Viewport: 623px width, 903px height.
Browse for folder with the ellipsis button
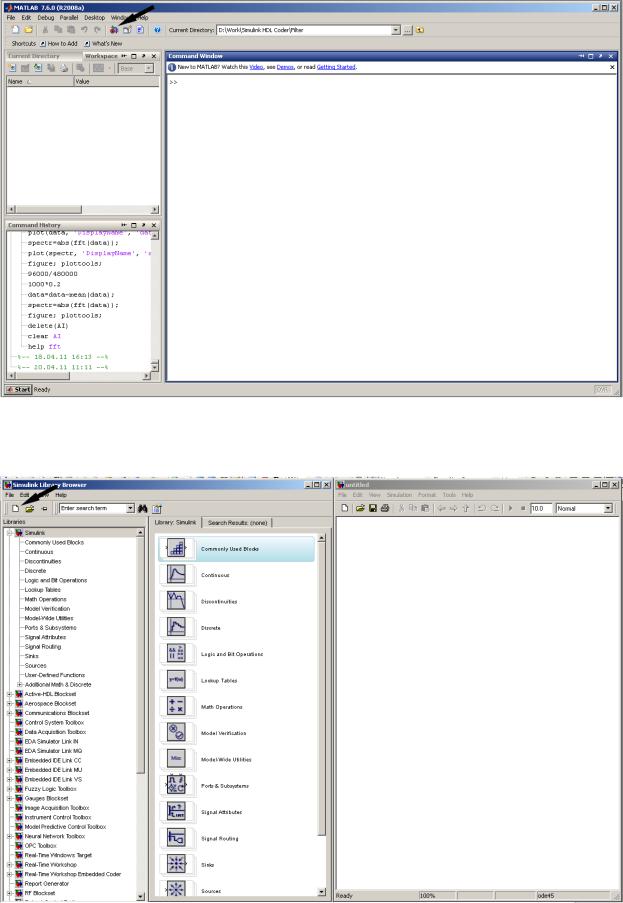[x=408, y=30]
